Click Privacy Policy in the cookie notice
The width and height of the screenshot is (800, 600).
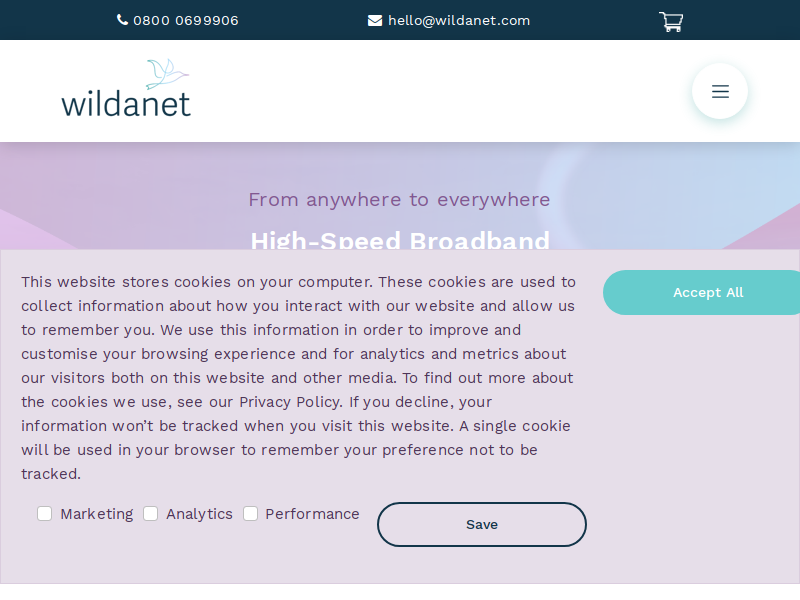coord(290,402)
